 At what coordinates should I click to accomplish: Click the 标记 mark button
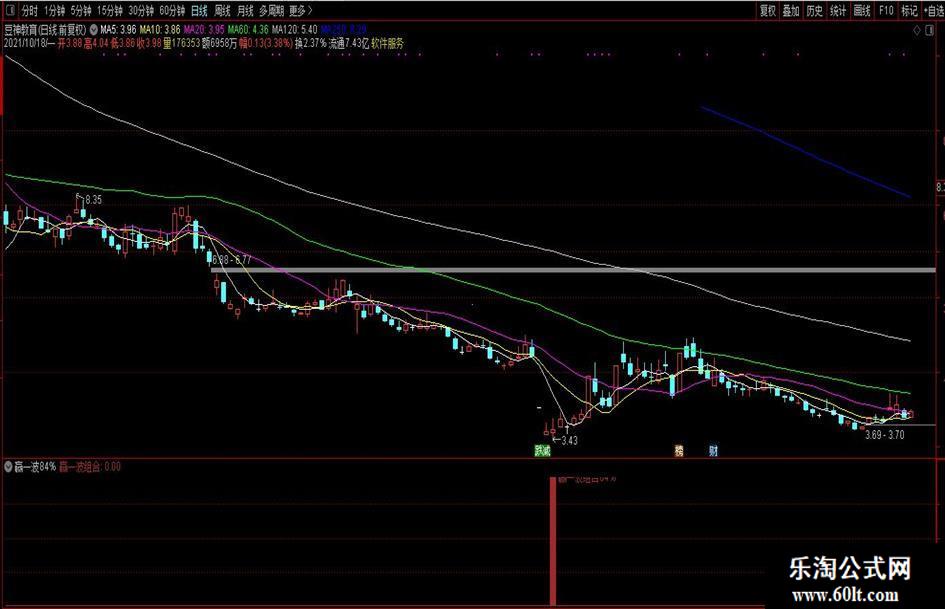tap(909, 11)
